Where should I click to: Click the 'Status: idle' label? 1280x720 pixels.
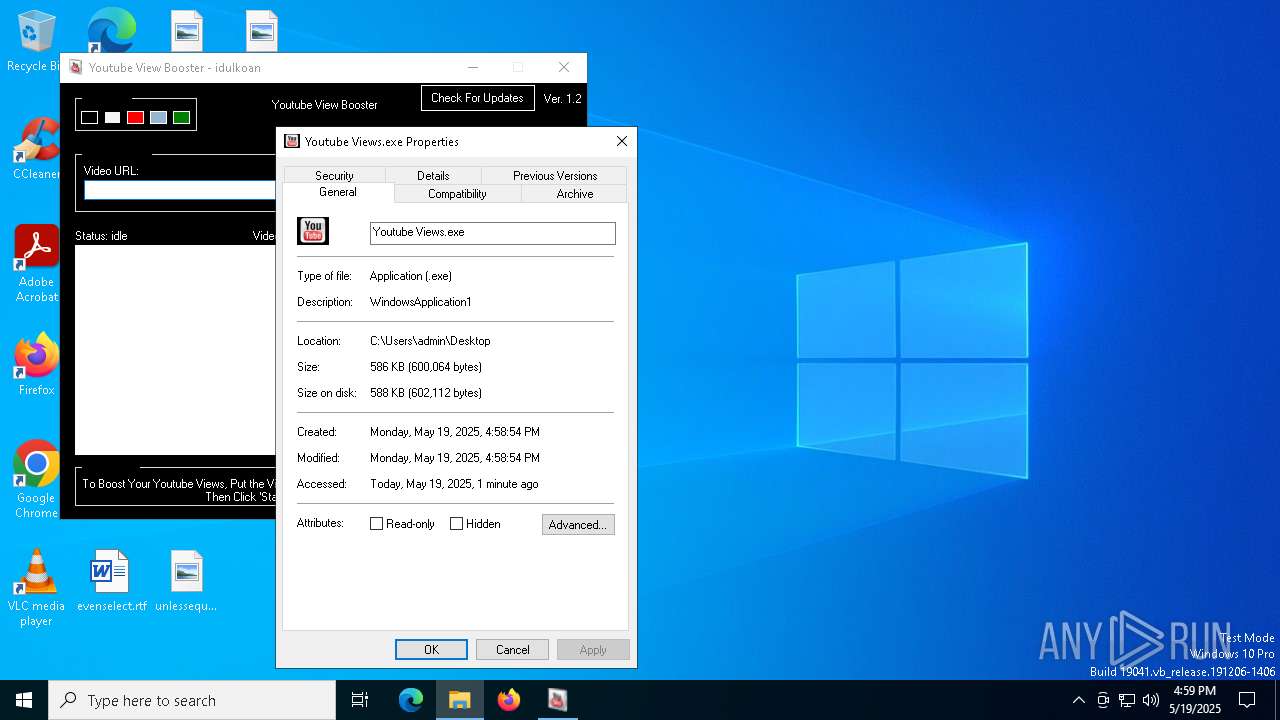101,236
